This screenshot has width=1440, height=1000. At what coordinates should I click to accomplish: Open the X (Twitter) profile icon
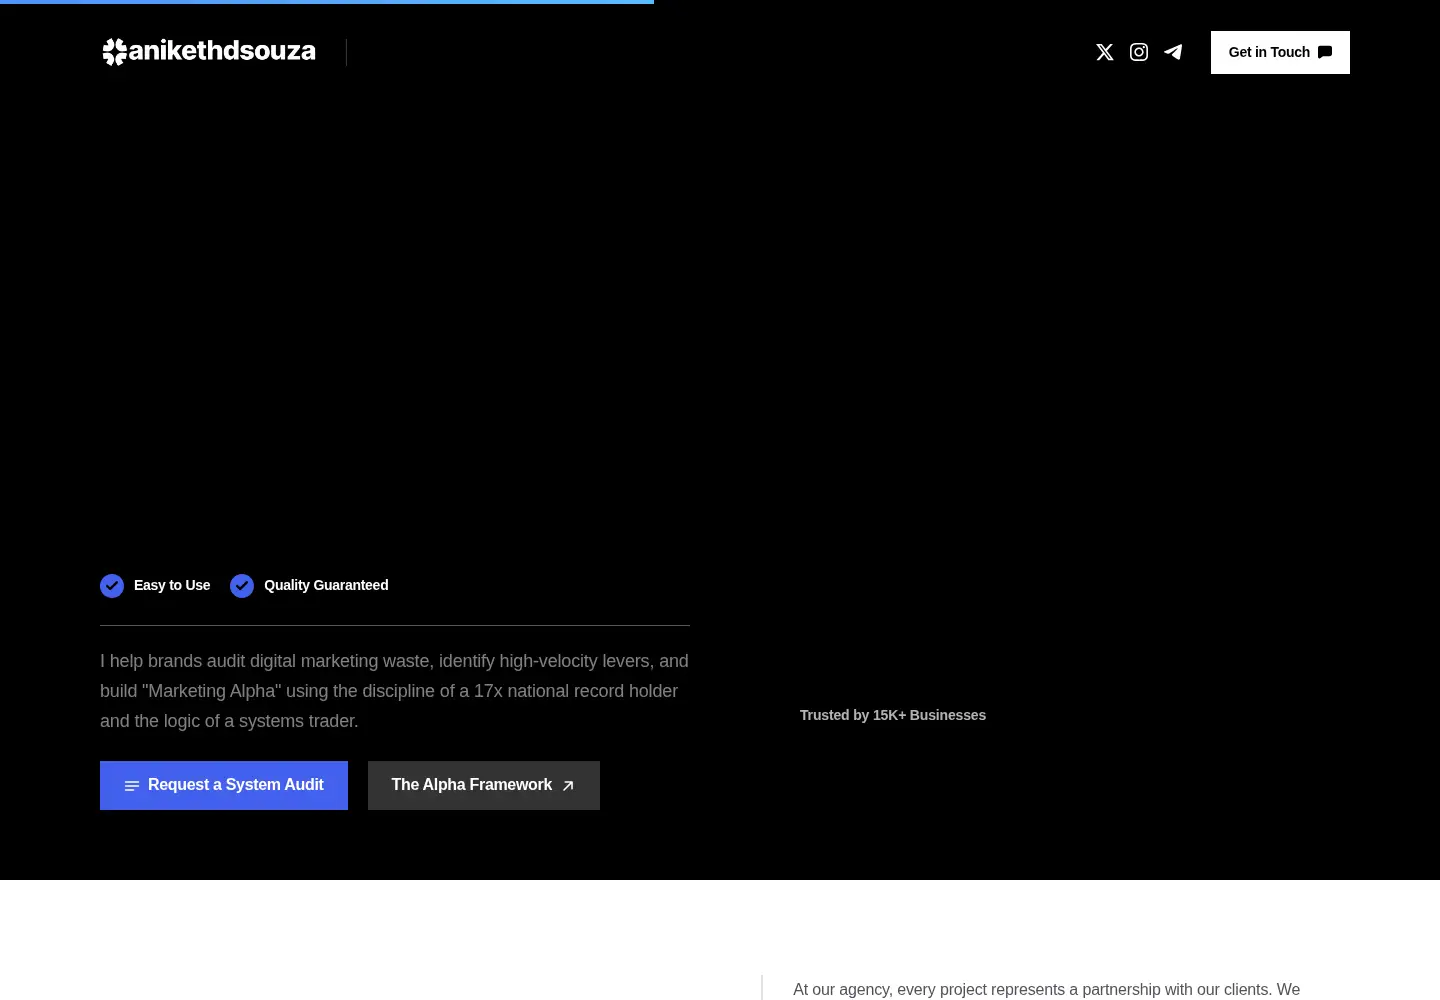1104,52
